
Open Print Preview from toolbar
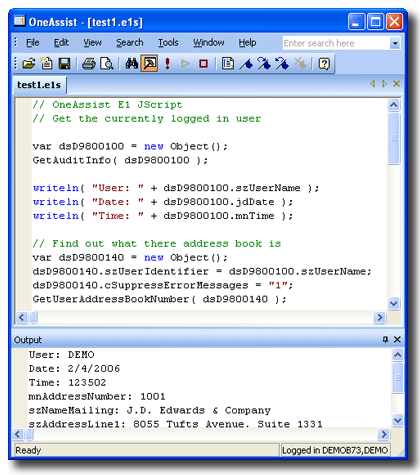[x=107, y=63]
